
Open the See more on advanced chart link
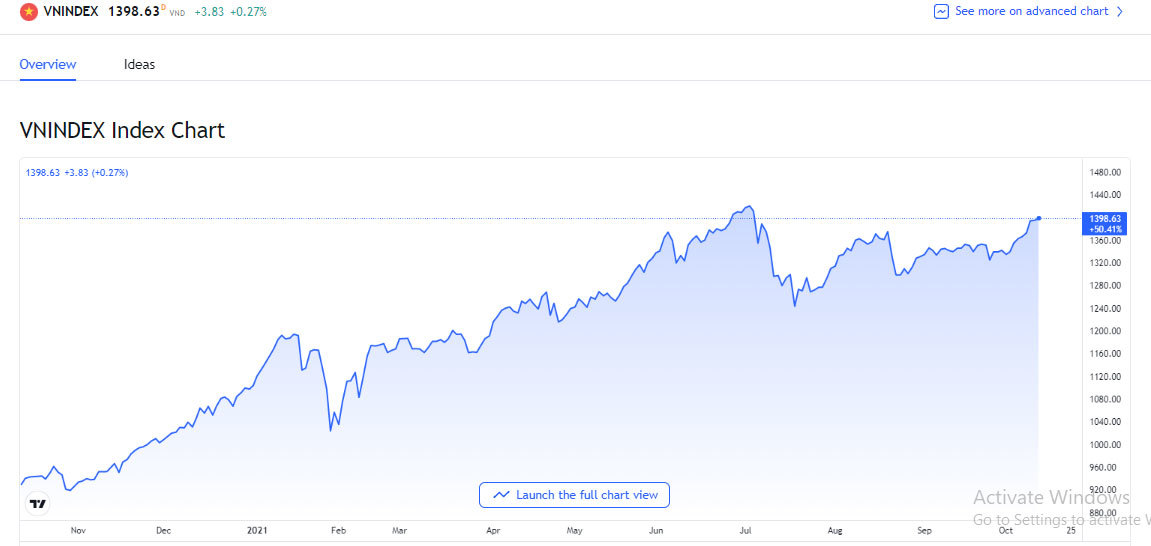(x=1031, y=12)
